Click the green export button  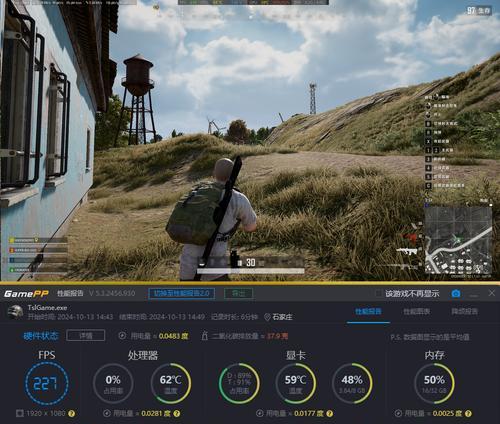[x=239, y=293]
